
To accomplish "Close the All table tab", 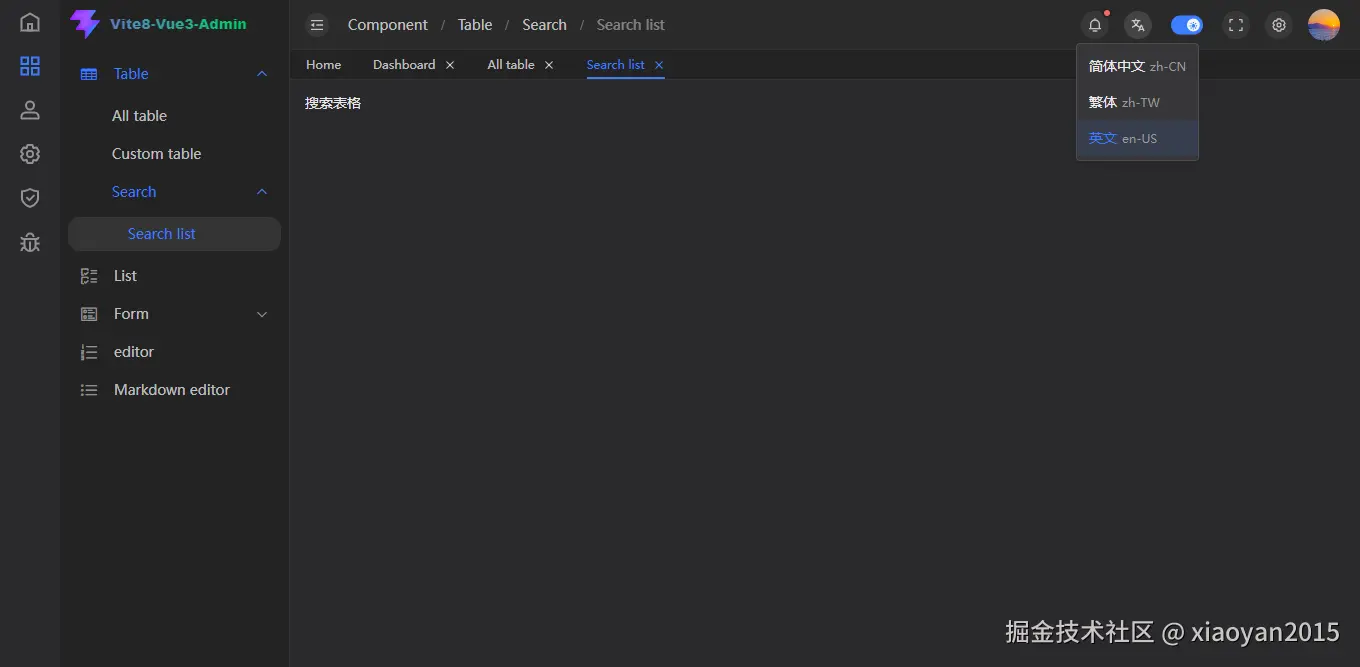I will click(x=549, y=65).
